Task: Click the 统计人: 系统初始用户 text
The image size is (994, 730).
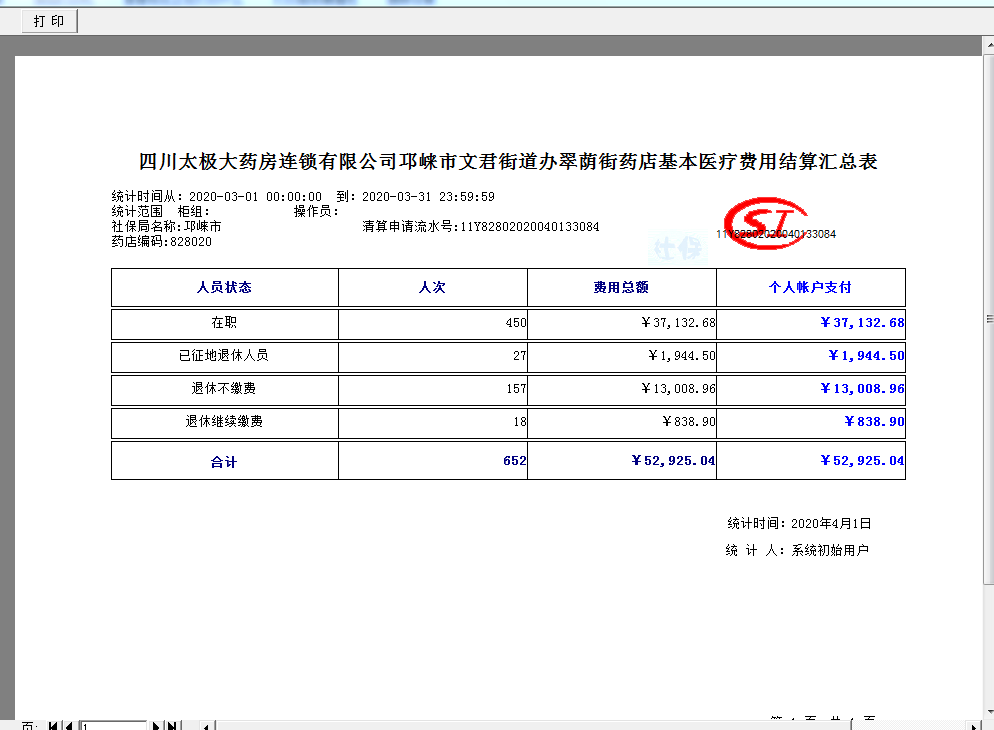Action: coord(797,550)
